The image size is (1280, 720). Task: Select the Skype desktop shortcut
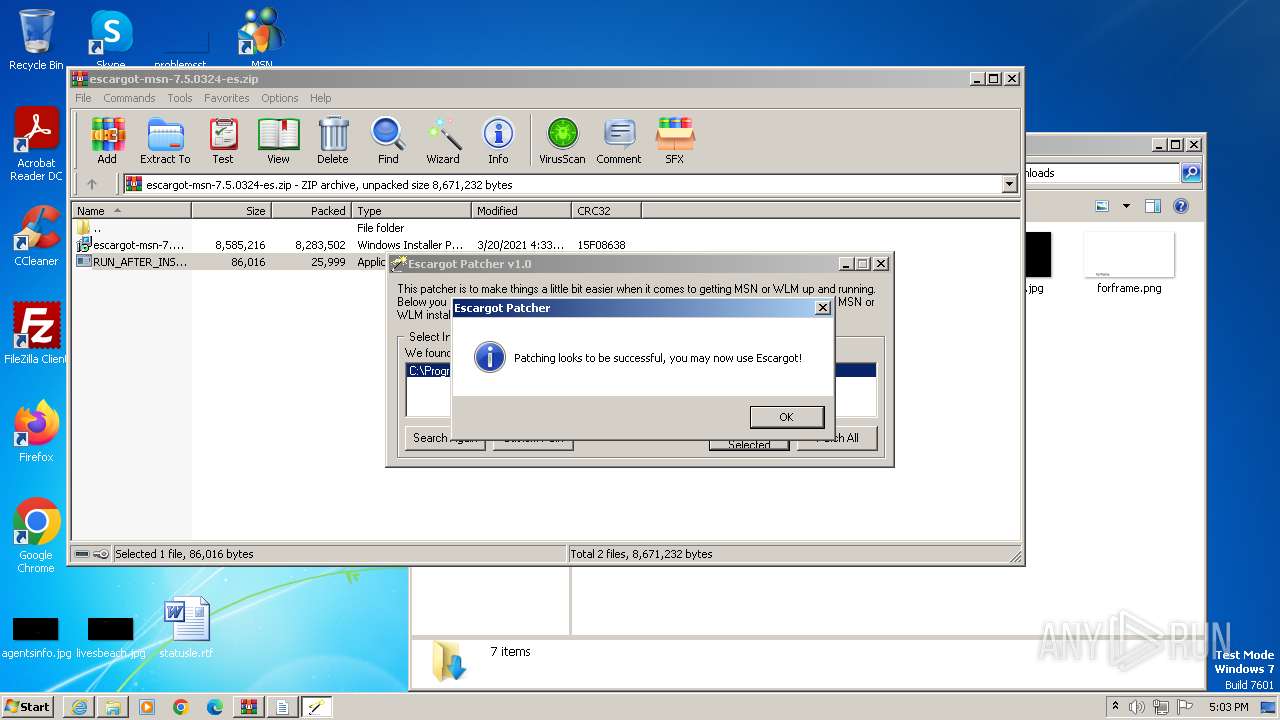point(111,38)
